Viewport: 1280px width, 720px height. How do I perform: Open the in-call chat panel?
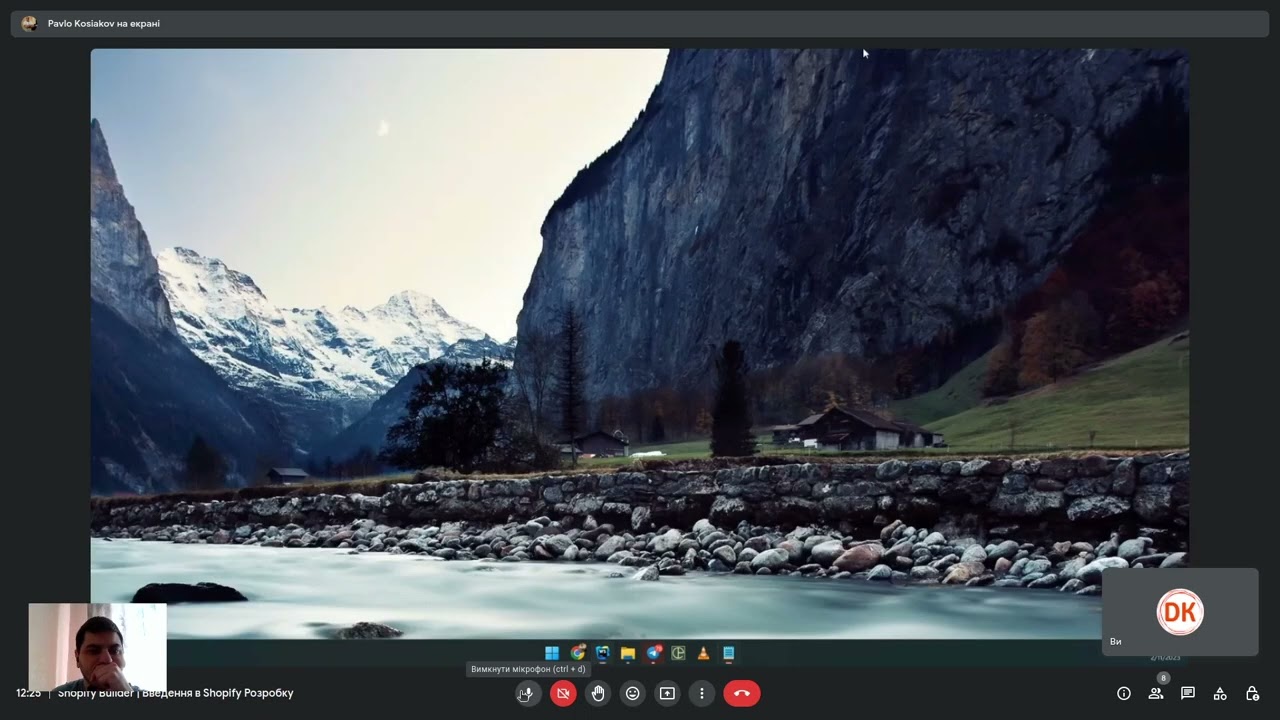click(1188, 693)
